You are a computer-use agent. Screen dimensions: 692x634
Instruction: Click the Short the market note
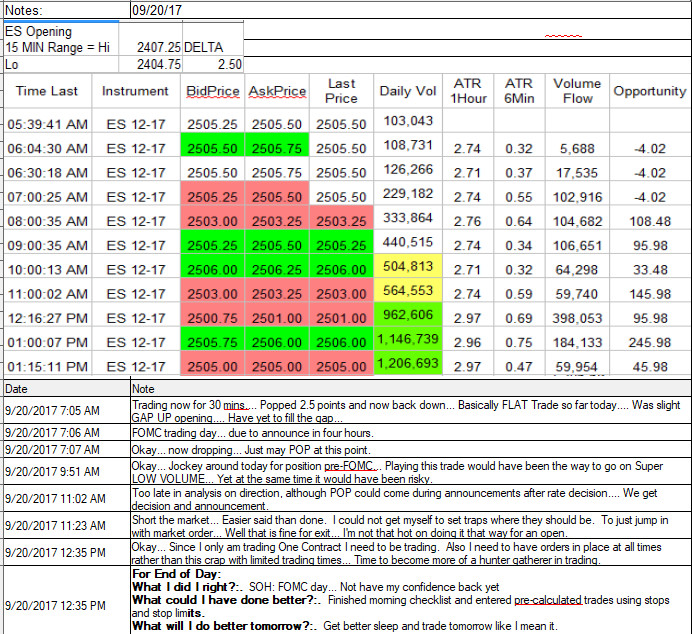410,526
